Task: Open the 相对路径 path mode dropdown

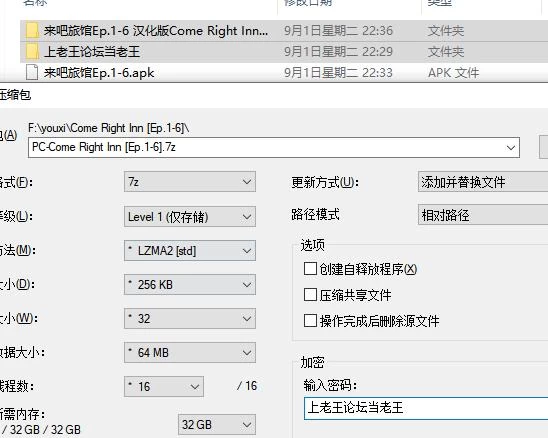Action: pos(483,215)
